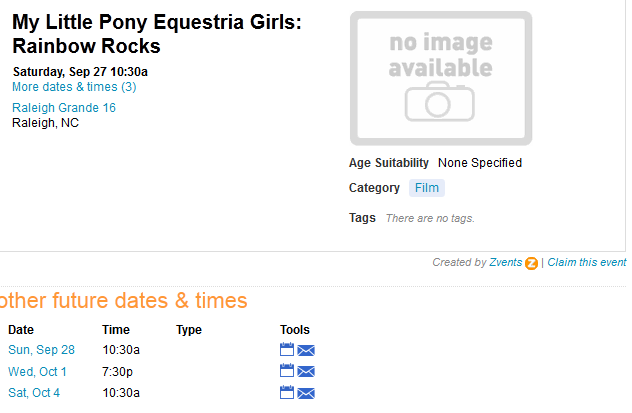
Task: Click envelope icon for Sat, Oct 4
Action: (x=306, y=393)
